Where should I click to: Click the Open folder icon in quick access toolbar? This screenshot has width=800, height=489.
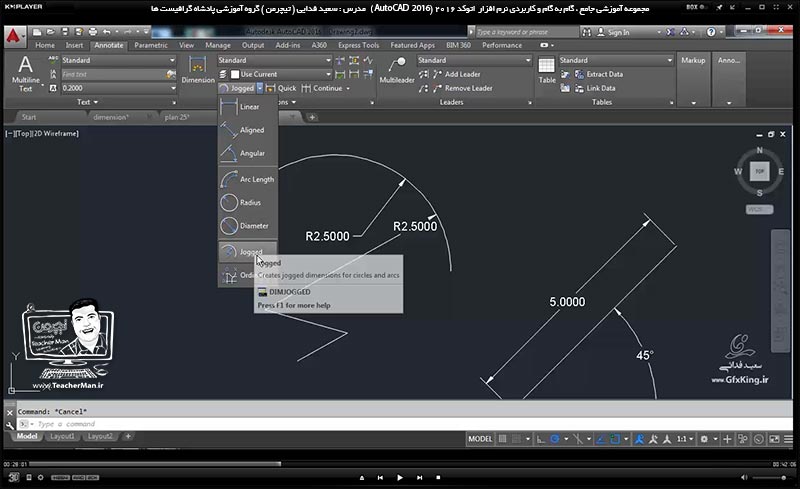(51, 32)
